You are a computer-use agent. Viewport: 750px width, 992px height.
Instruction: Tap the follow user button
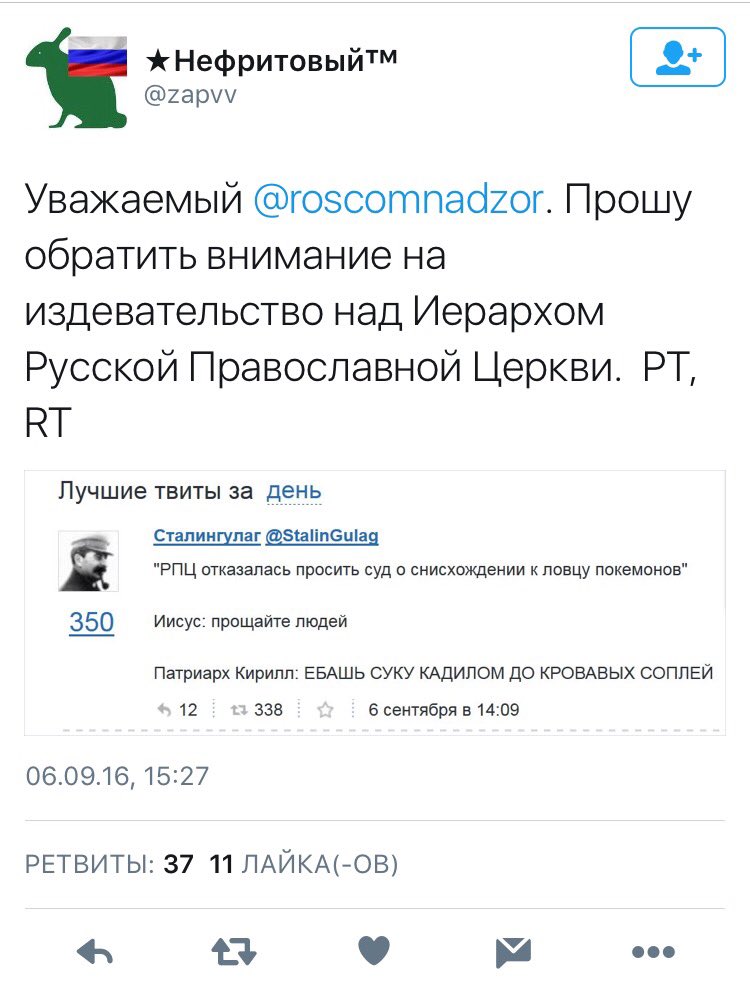pyautogui.click(x=677, y=57)
